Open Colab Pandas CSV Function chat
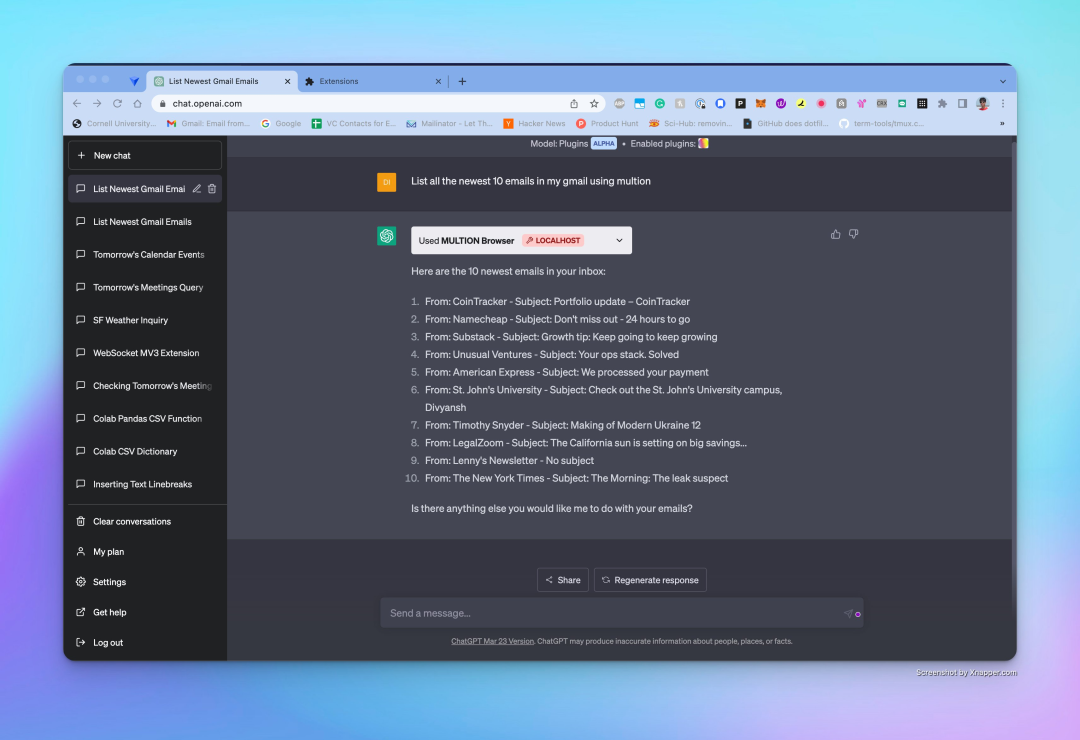 pos(145,419)
